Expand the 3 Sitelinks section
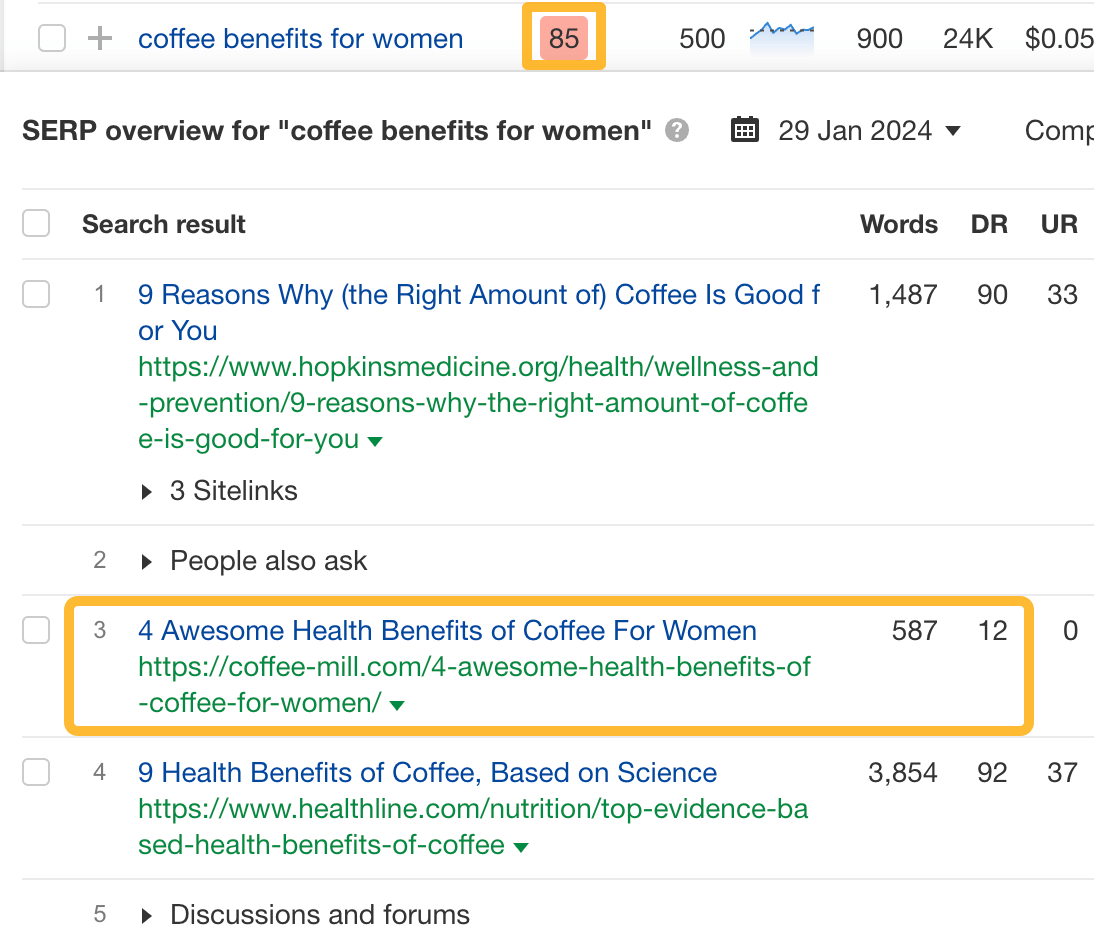Viewport: 1094px width, 940px height. point(146,491)
